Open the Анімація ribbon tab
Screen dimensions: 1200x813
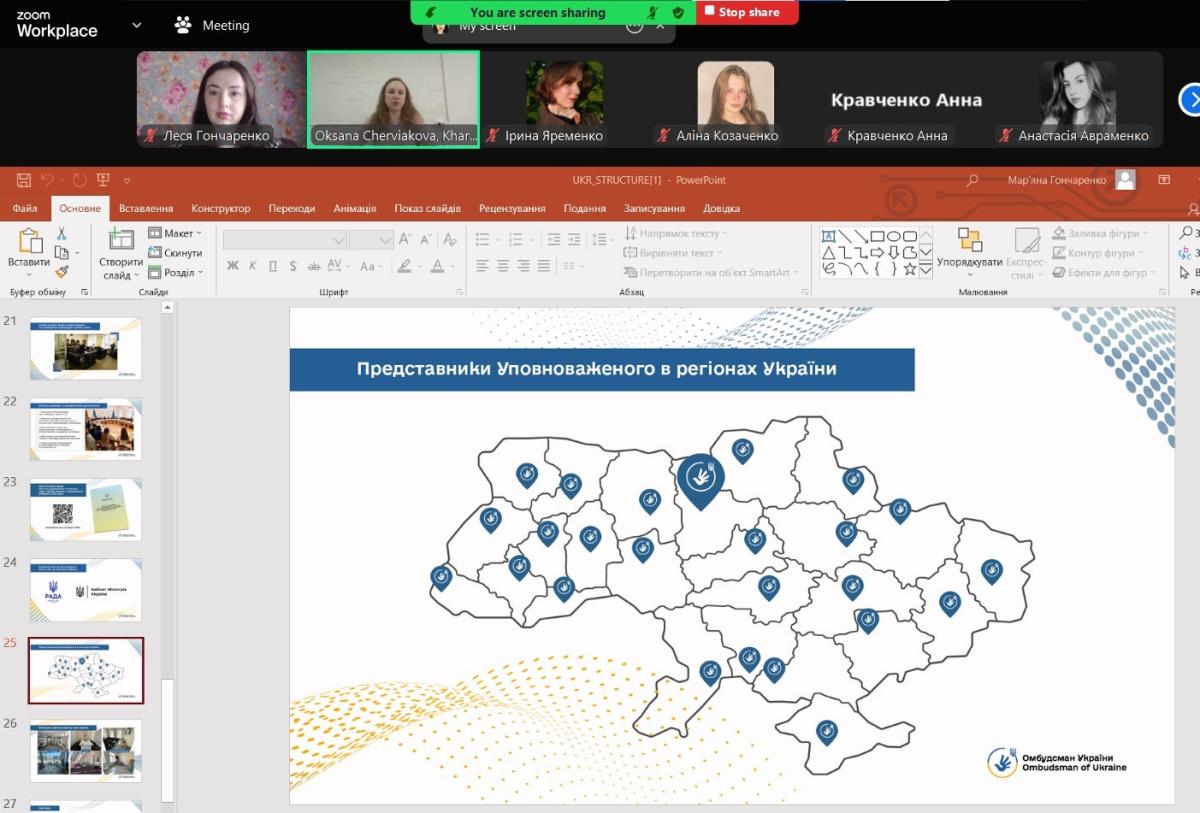(x=355, y=208)
